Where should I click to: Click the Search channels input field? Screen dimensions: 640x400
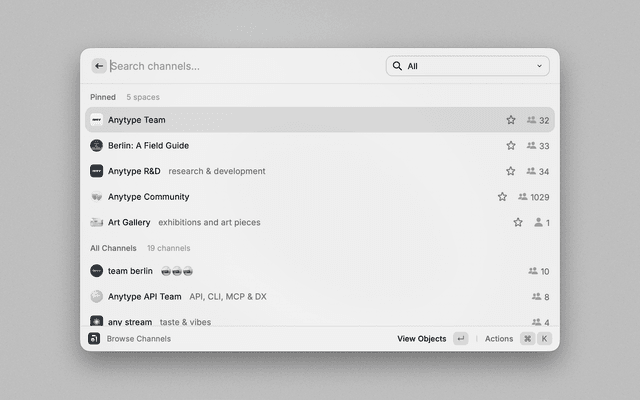pos(240,66)
